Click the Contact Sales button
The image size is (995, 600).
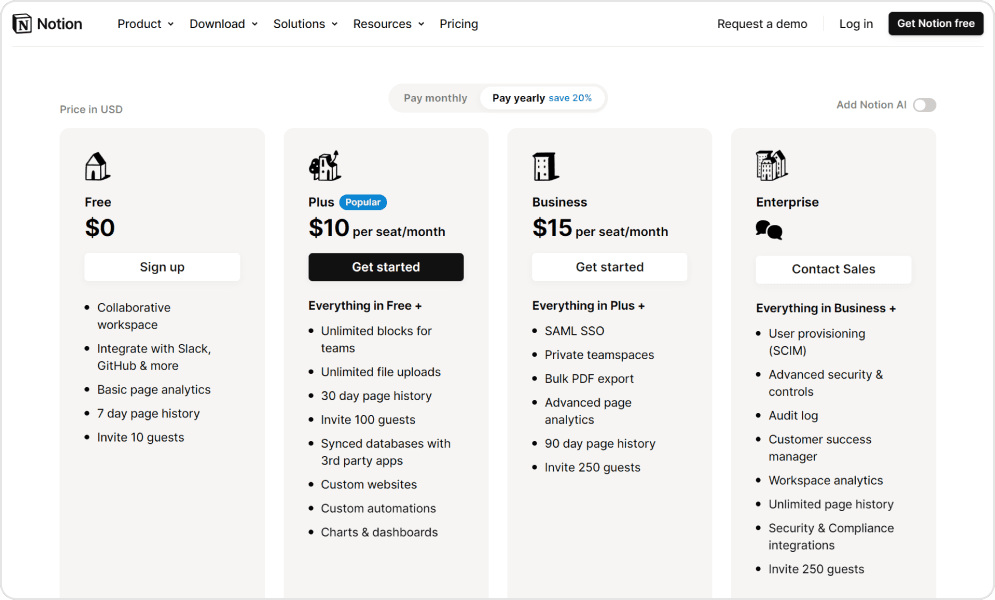click(x=833, y=269)
